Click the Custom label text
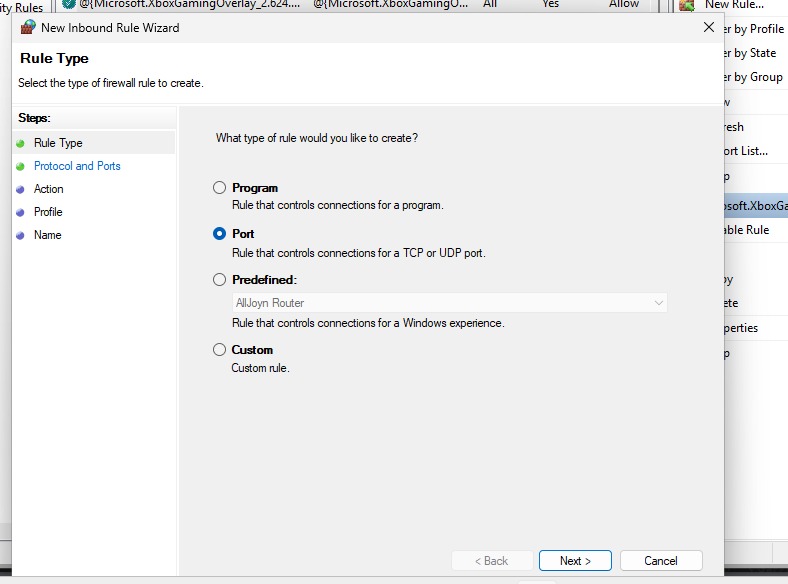 coord(252,349)
